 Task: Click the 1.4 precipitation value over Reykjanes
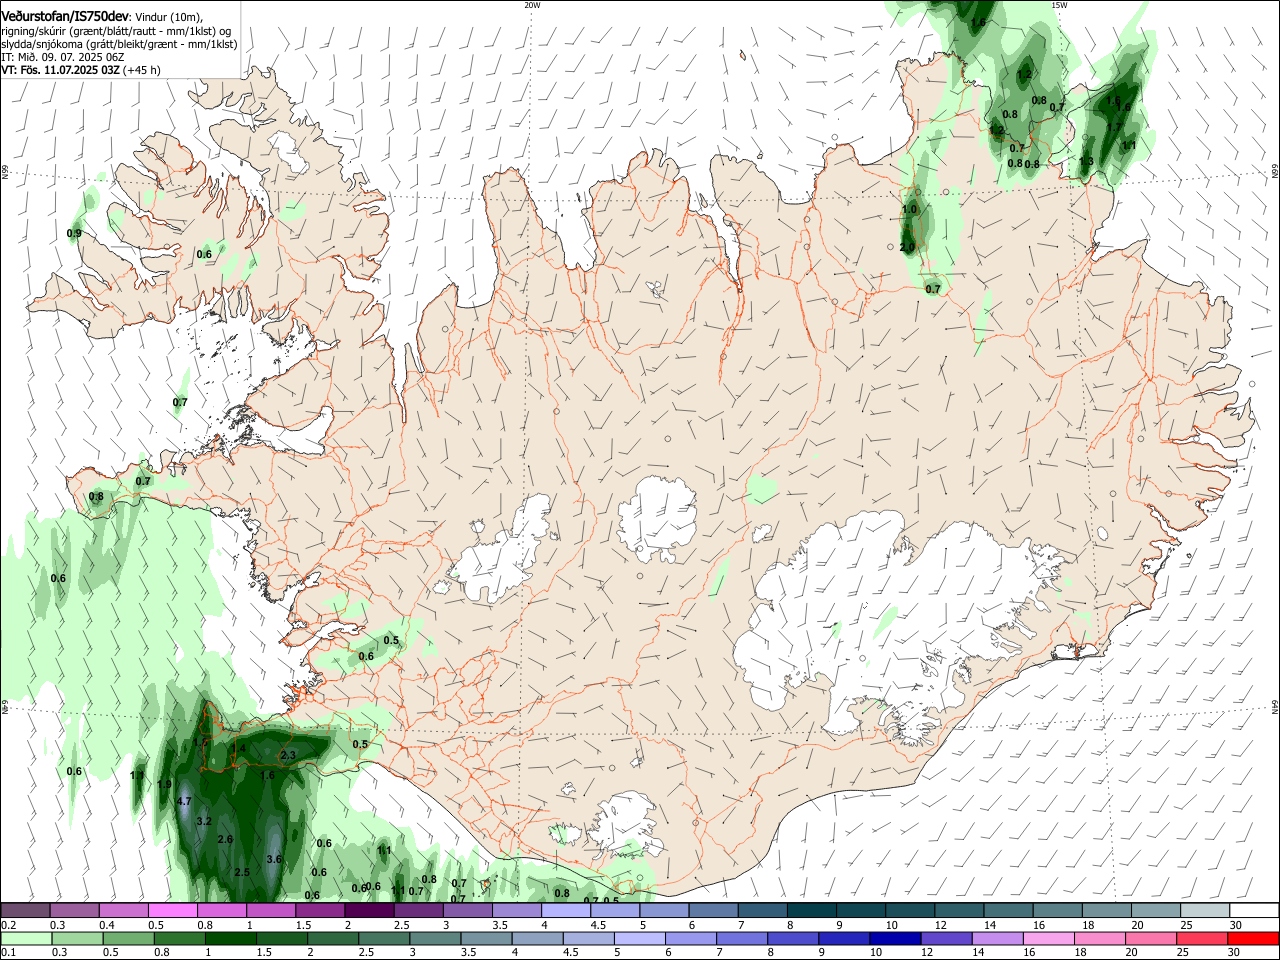tap(238, 749)
